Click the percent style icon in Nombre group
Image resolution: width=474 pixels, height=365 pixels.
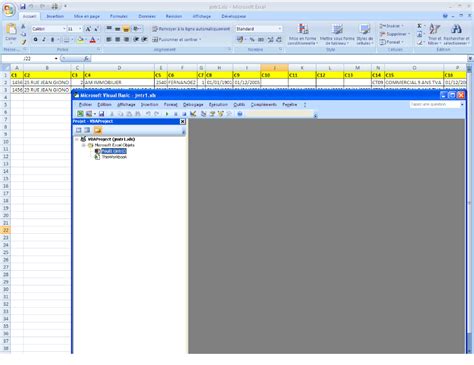coord(252,40)
